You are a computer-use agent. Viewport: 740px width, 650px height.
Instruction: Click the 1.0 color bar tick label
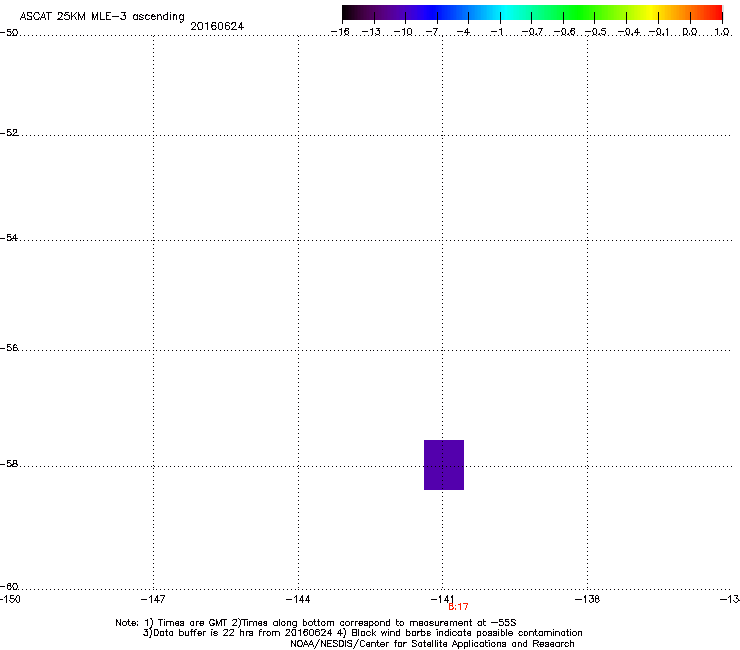click(x=722, y=32)
